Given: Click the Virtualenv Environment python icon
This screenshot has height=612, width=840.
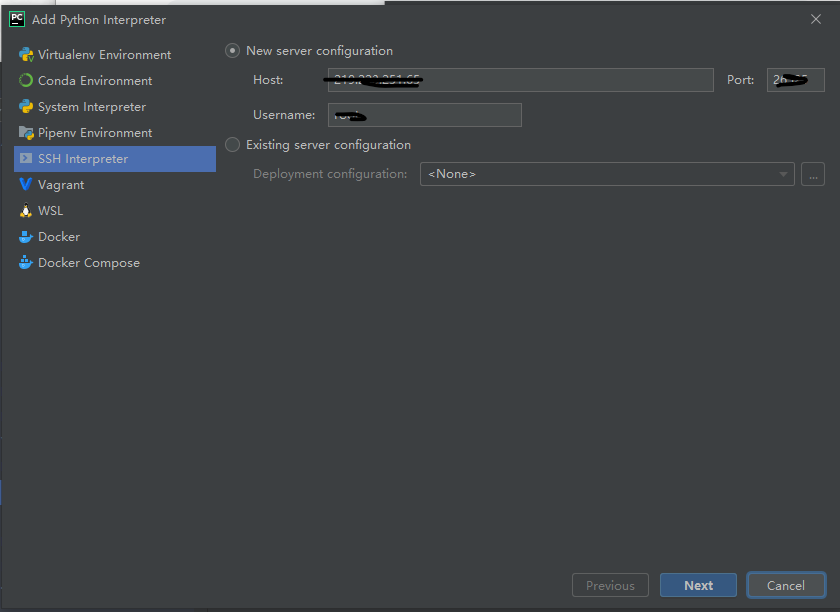Looking at the screenshot, I should (x=26, y=55).
